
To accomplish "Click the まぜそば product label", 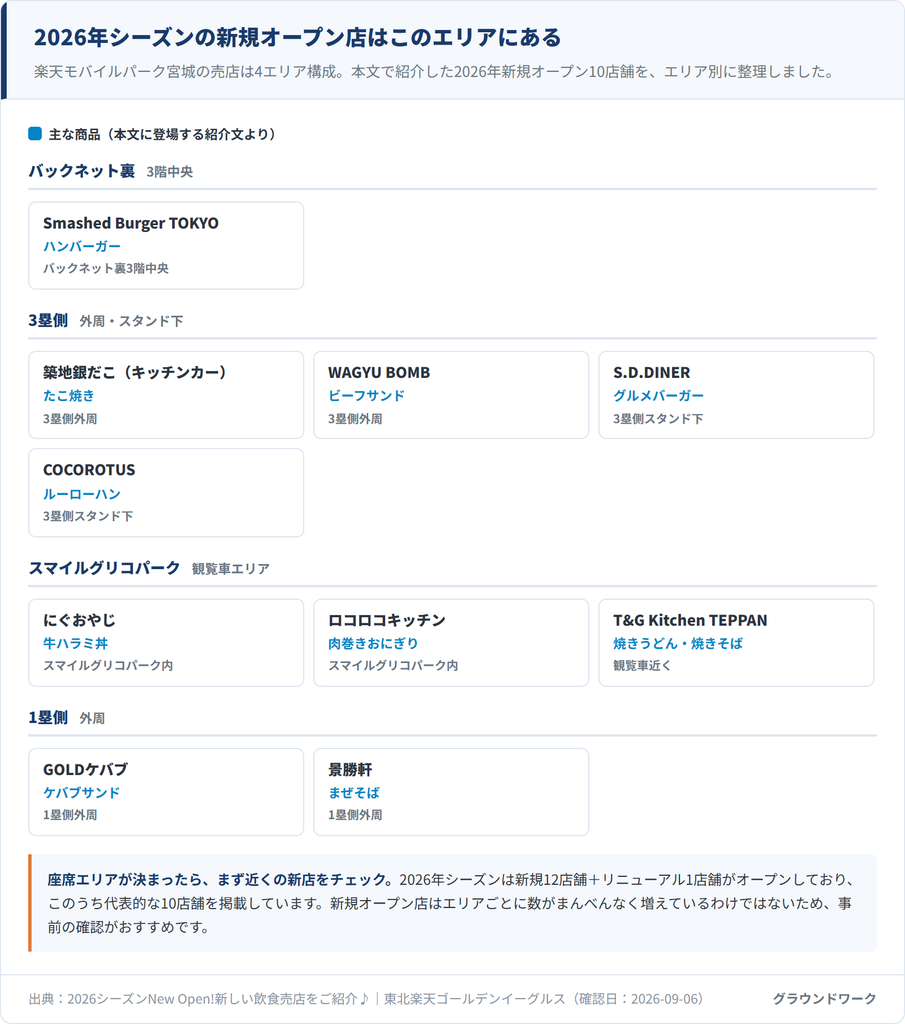I will [x=353, y=792].
